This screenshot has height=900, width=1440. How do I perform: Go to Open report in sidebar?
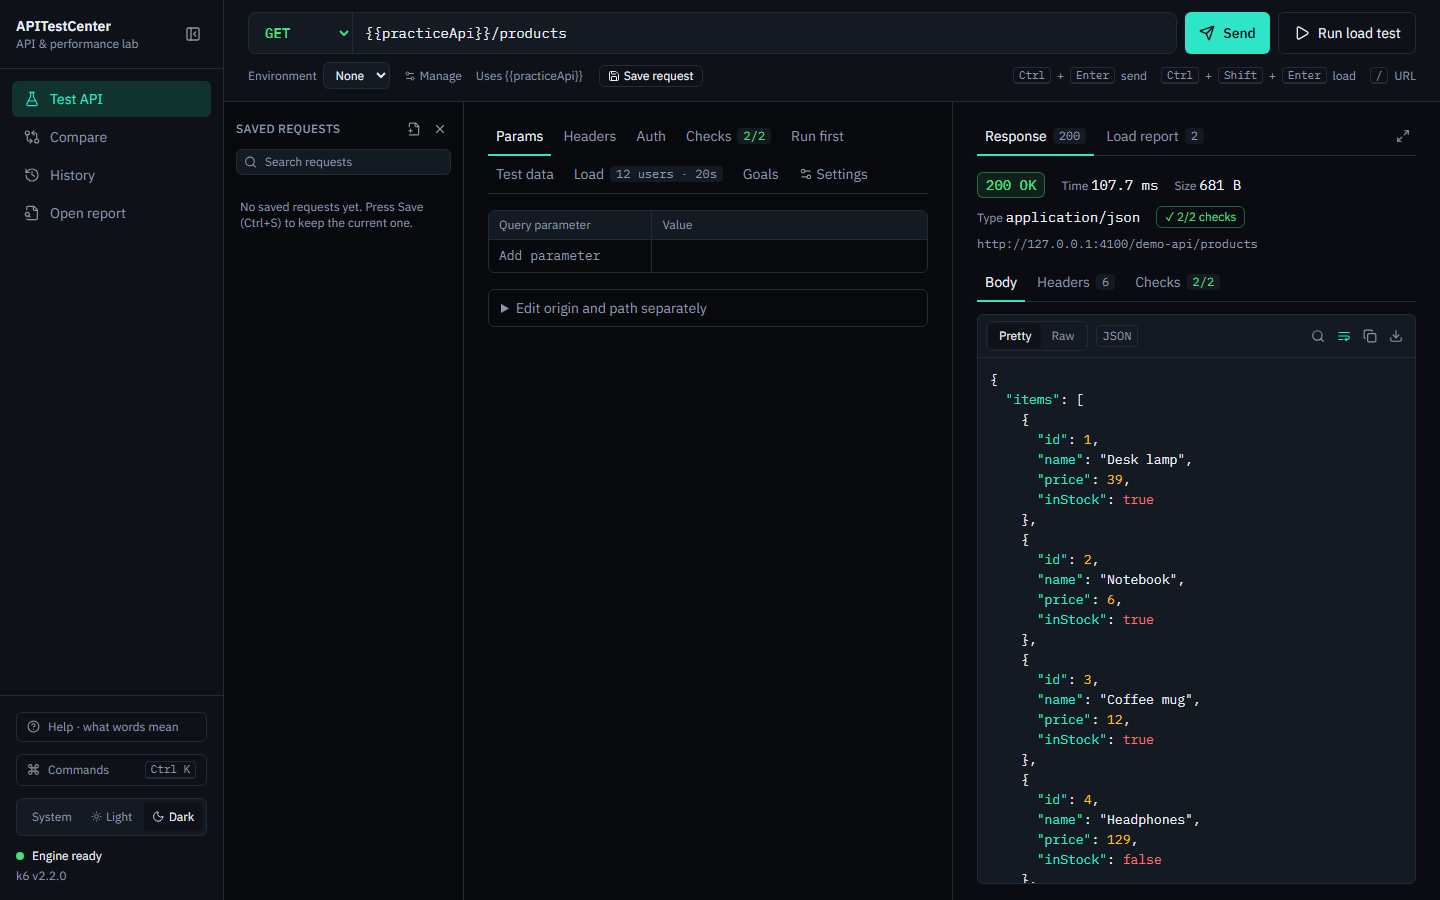point(111,213)
